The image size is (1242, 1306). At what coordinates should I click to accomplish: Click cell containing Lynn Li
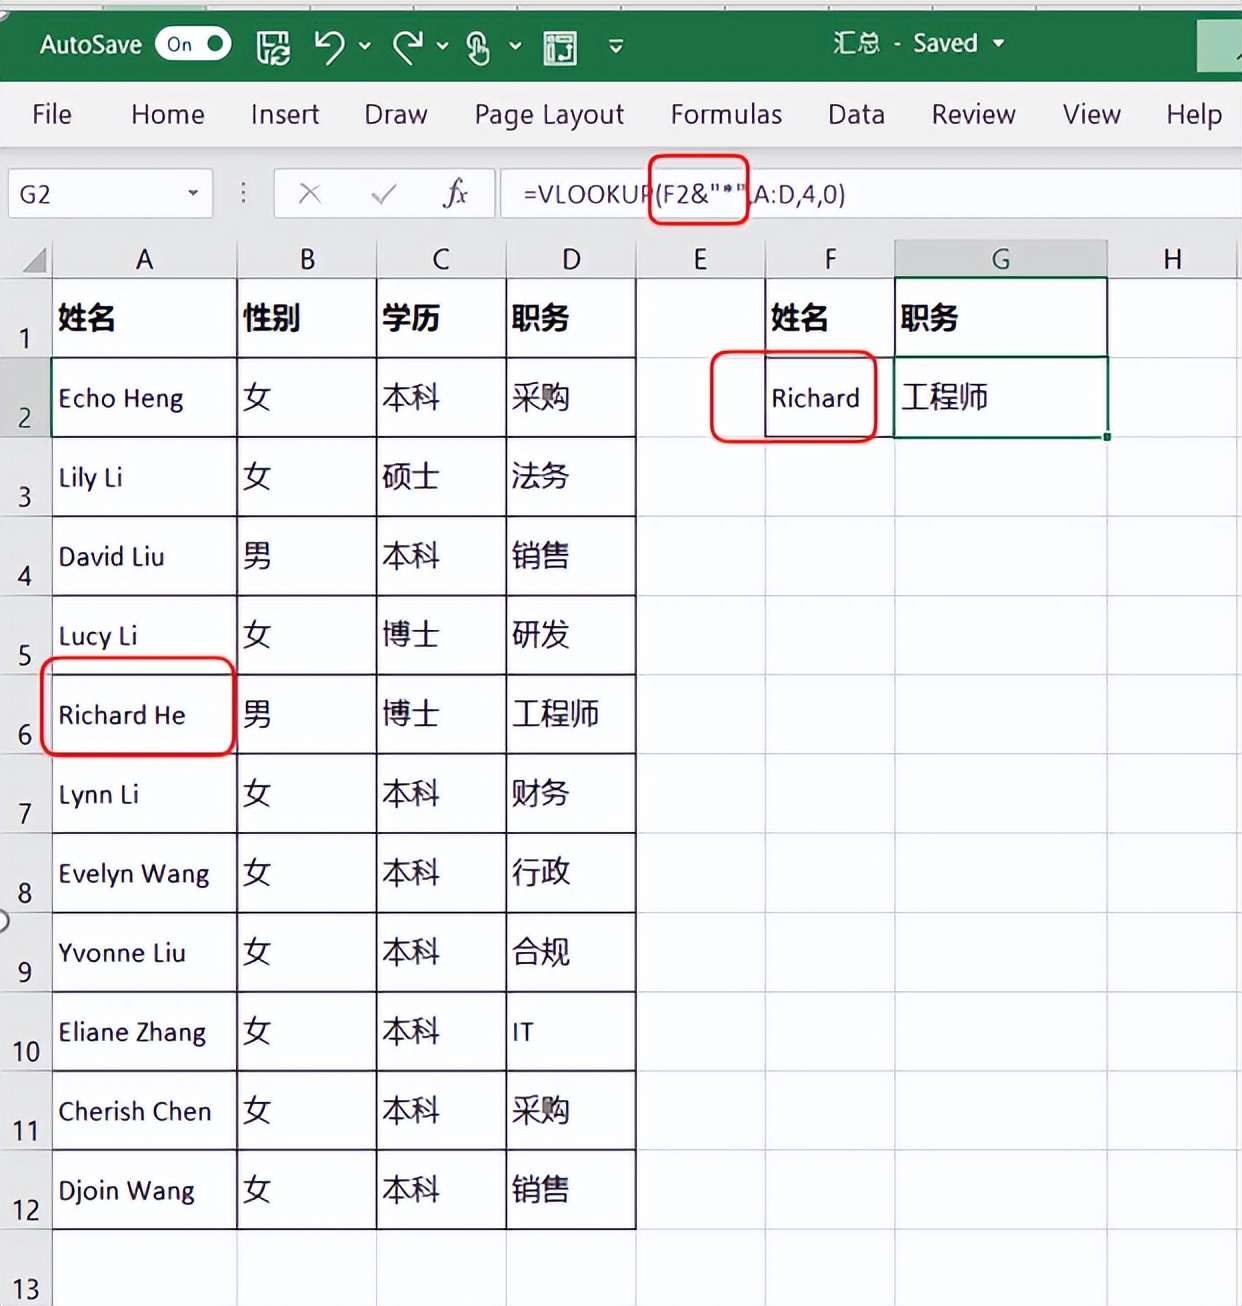[144, 793]
